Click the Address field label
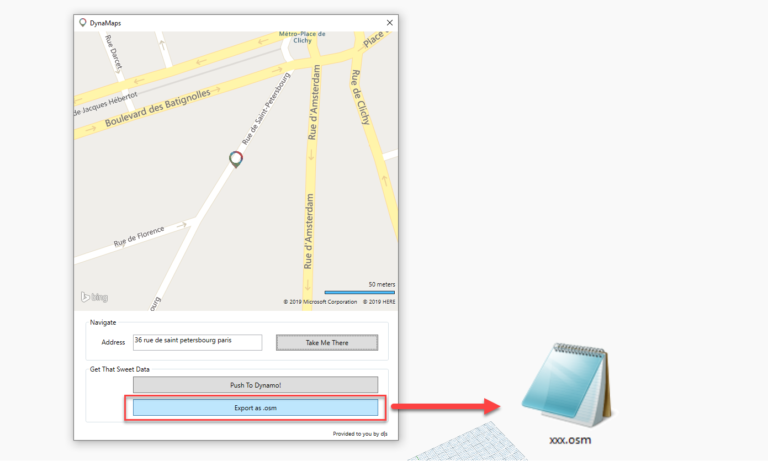 [x=113, y=342]
